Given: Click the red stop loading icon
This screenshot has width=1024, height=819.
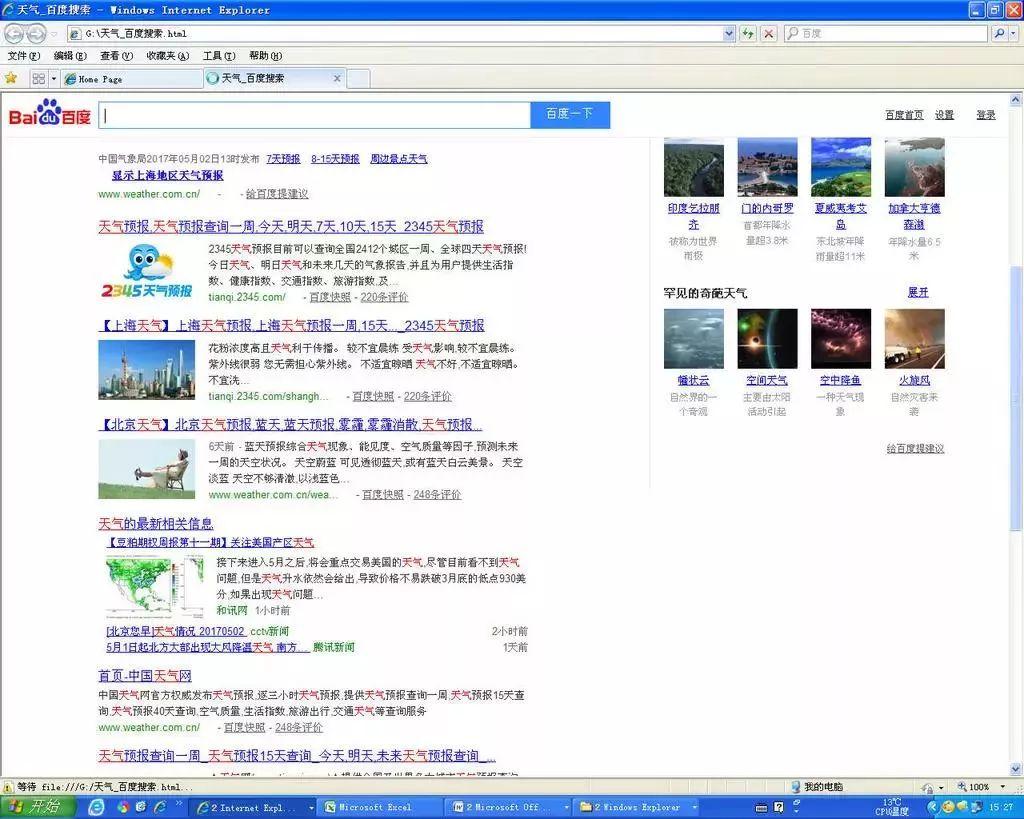Looking at the screenshot, I should click(x=769, y=33).
